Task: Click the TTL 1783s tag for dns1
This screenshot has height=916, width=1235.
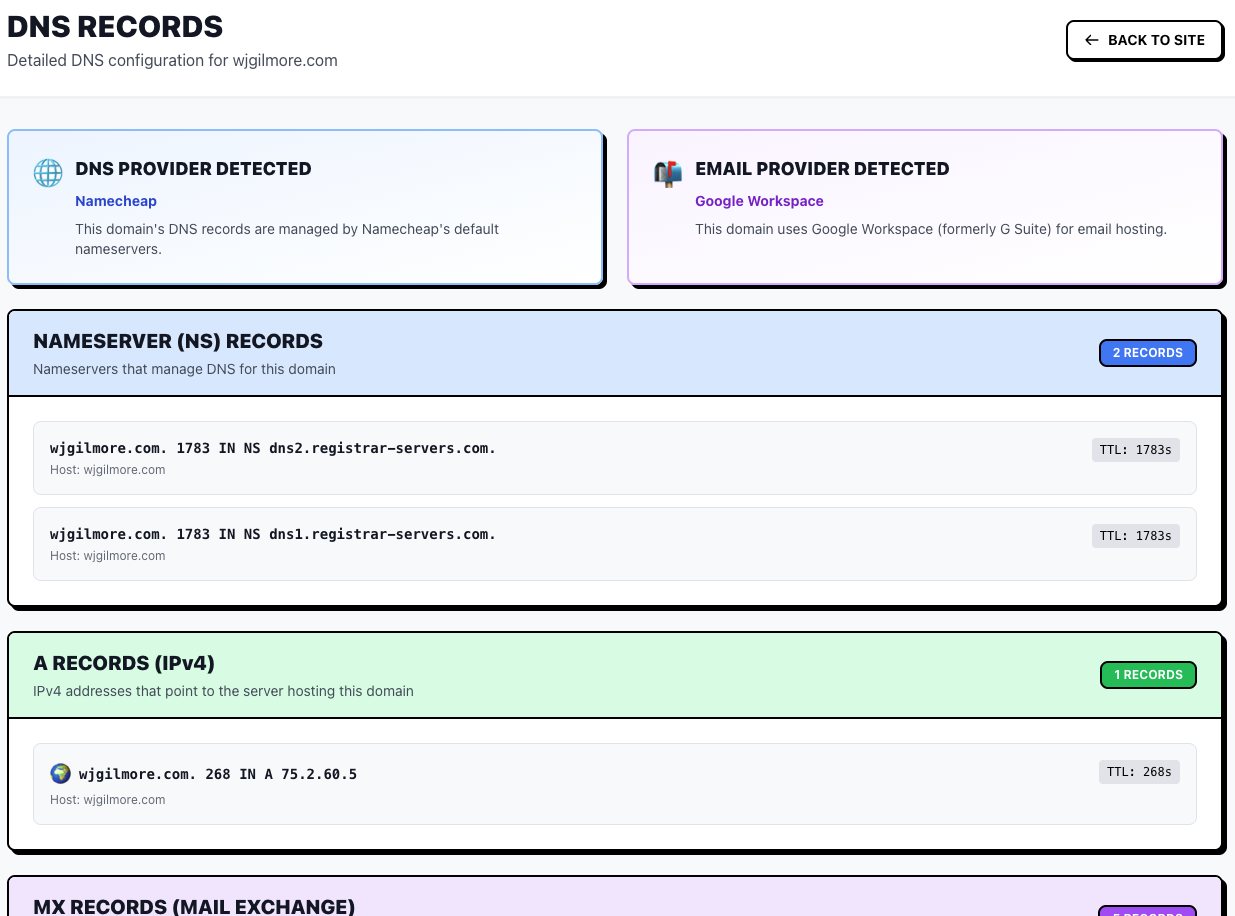Action: tap(1135, 536)
